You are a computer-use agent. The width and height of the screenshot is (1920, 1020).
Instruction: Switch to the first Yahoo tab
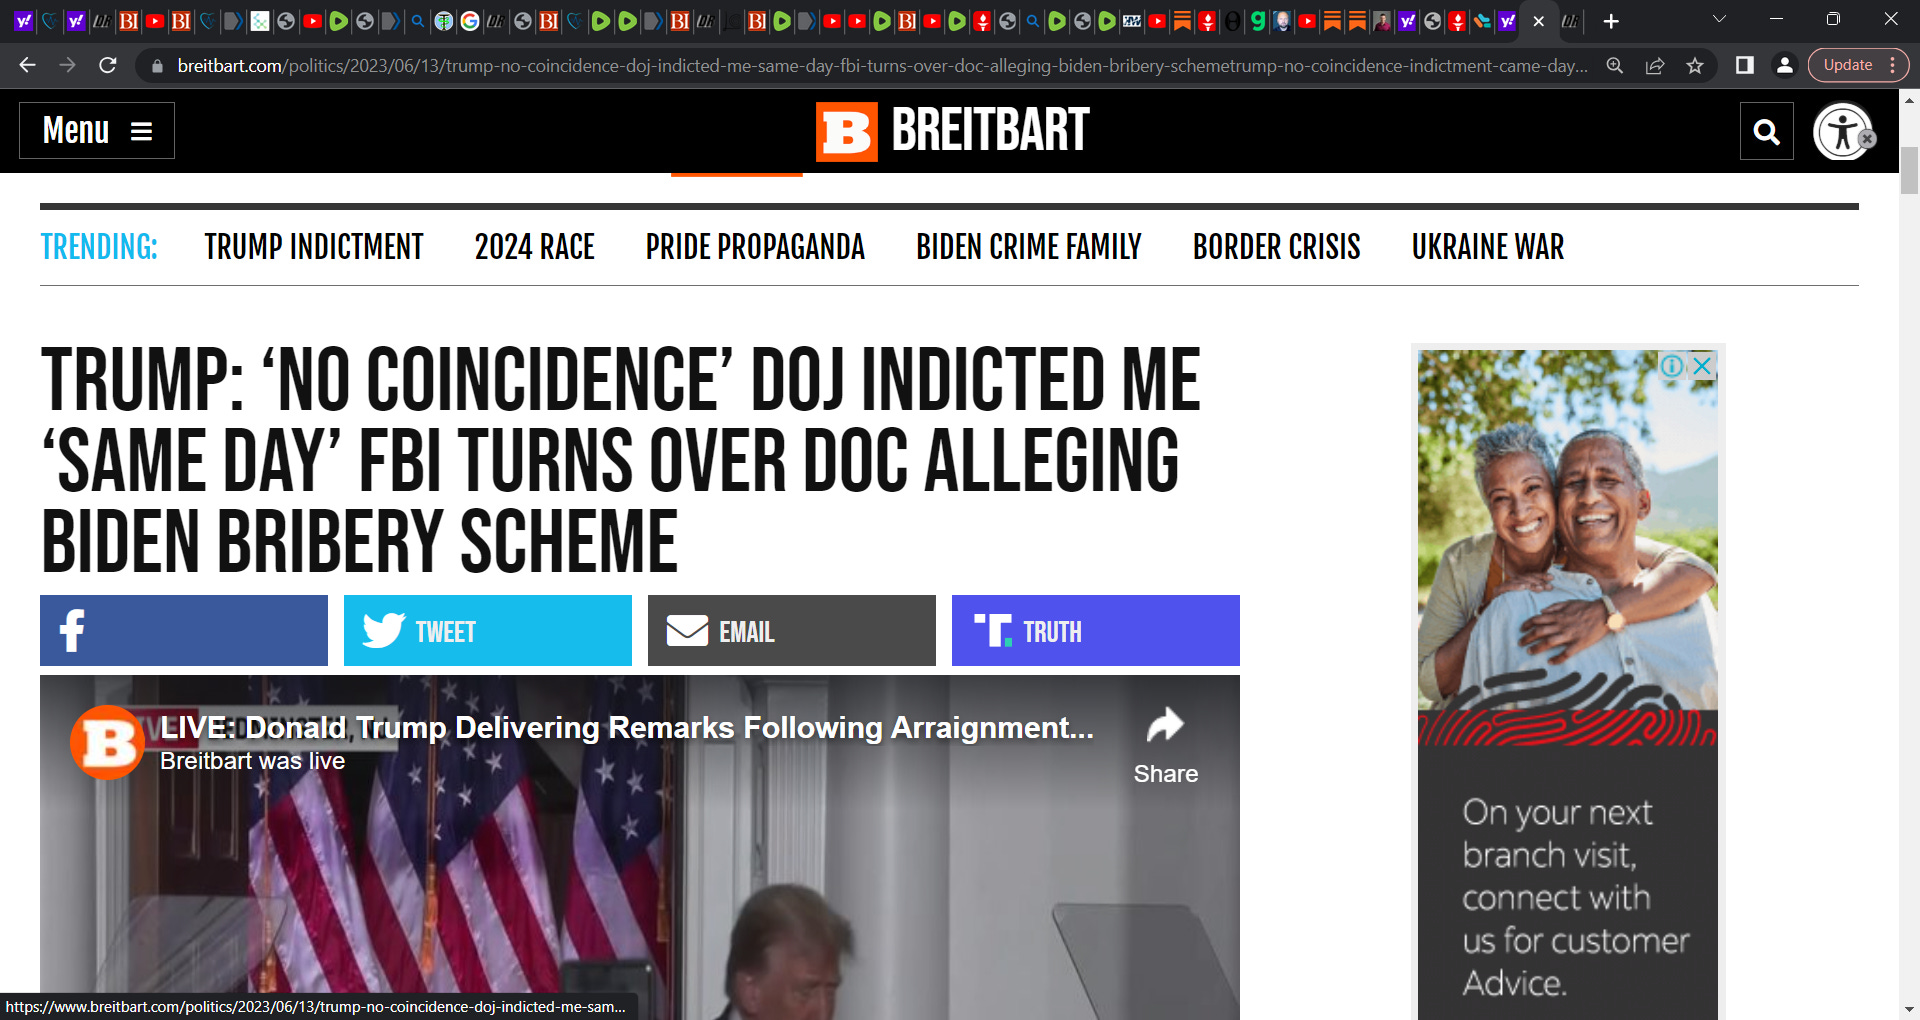click(x=23, y=21)
